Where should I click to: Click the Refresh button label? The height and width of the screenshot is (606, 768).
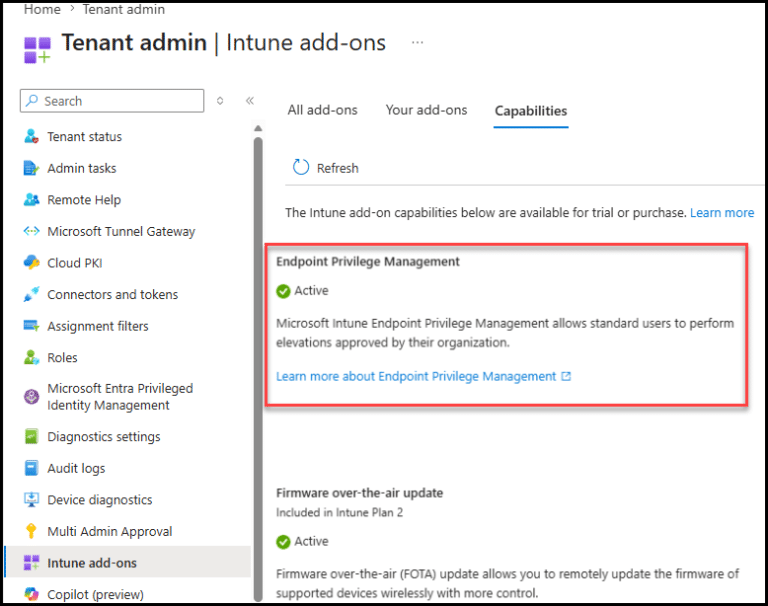(337, 168)
